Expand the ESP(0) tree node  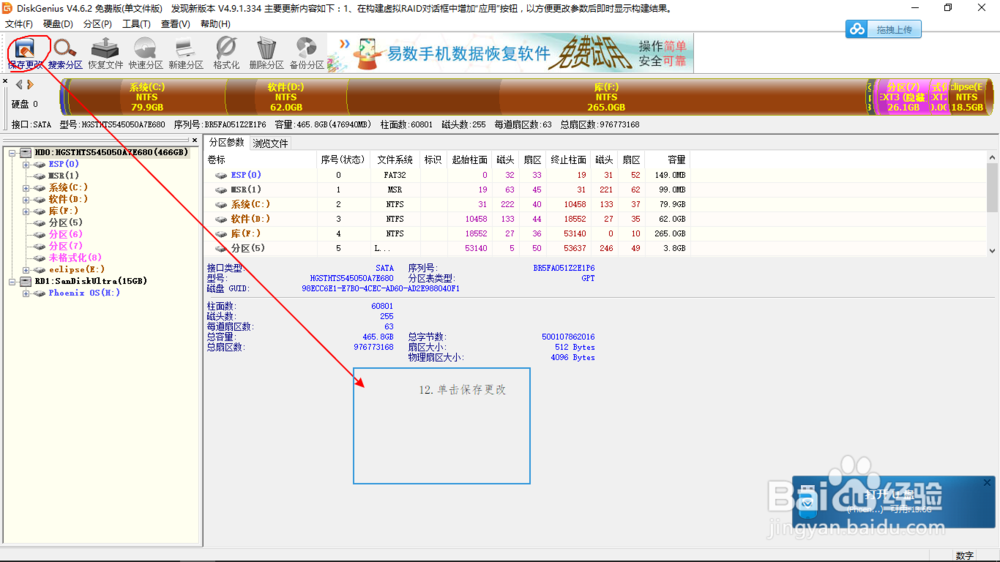26,165
